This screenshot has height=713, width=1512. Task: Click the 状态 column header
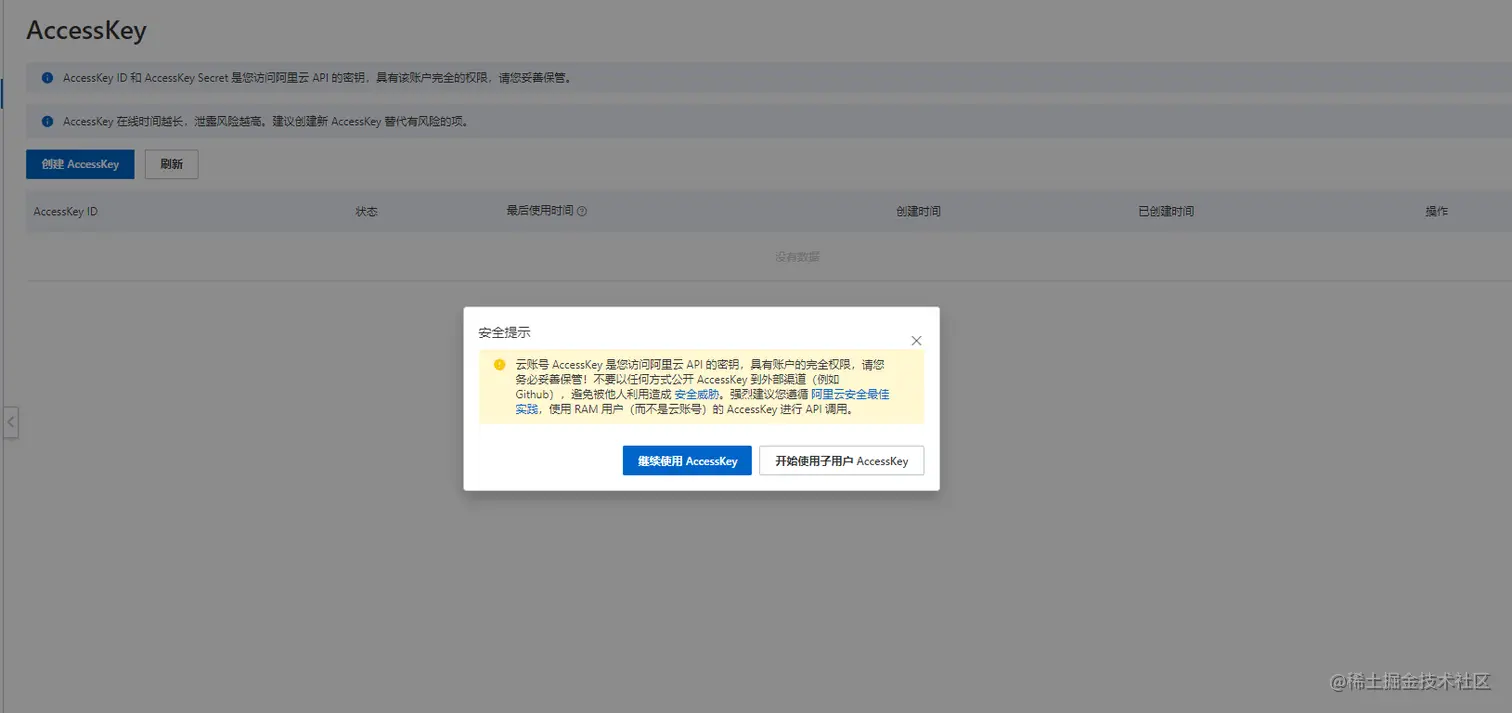click(x=366, y=211)
